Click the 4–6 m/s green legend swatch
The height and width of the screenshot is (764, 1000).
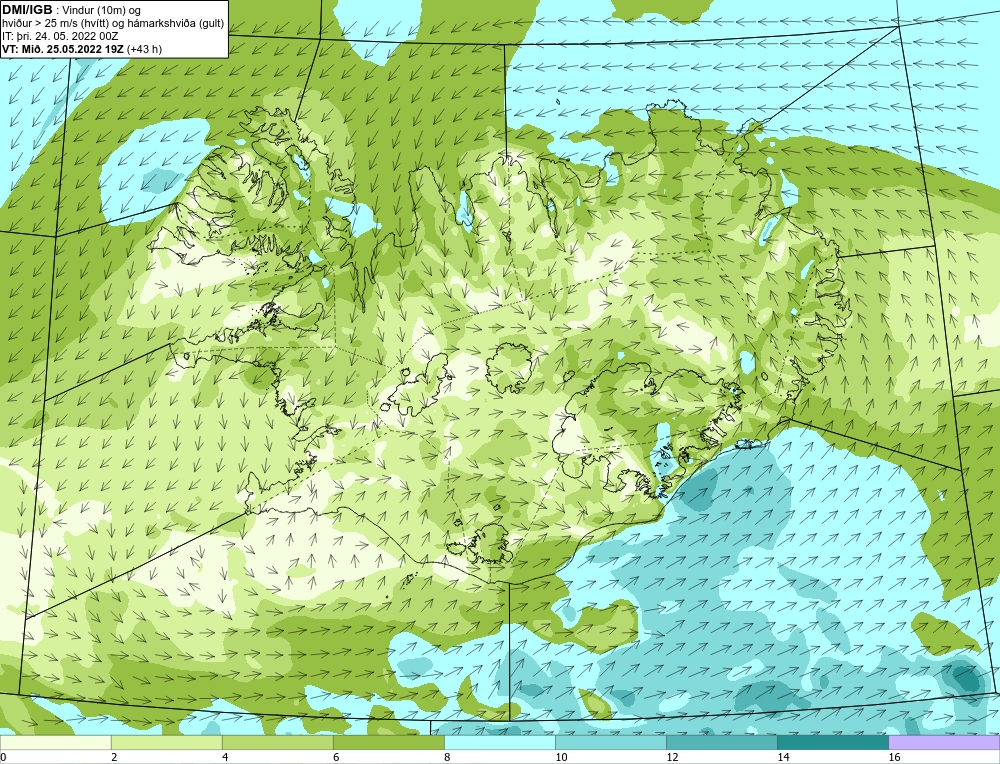277,742
